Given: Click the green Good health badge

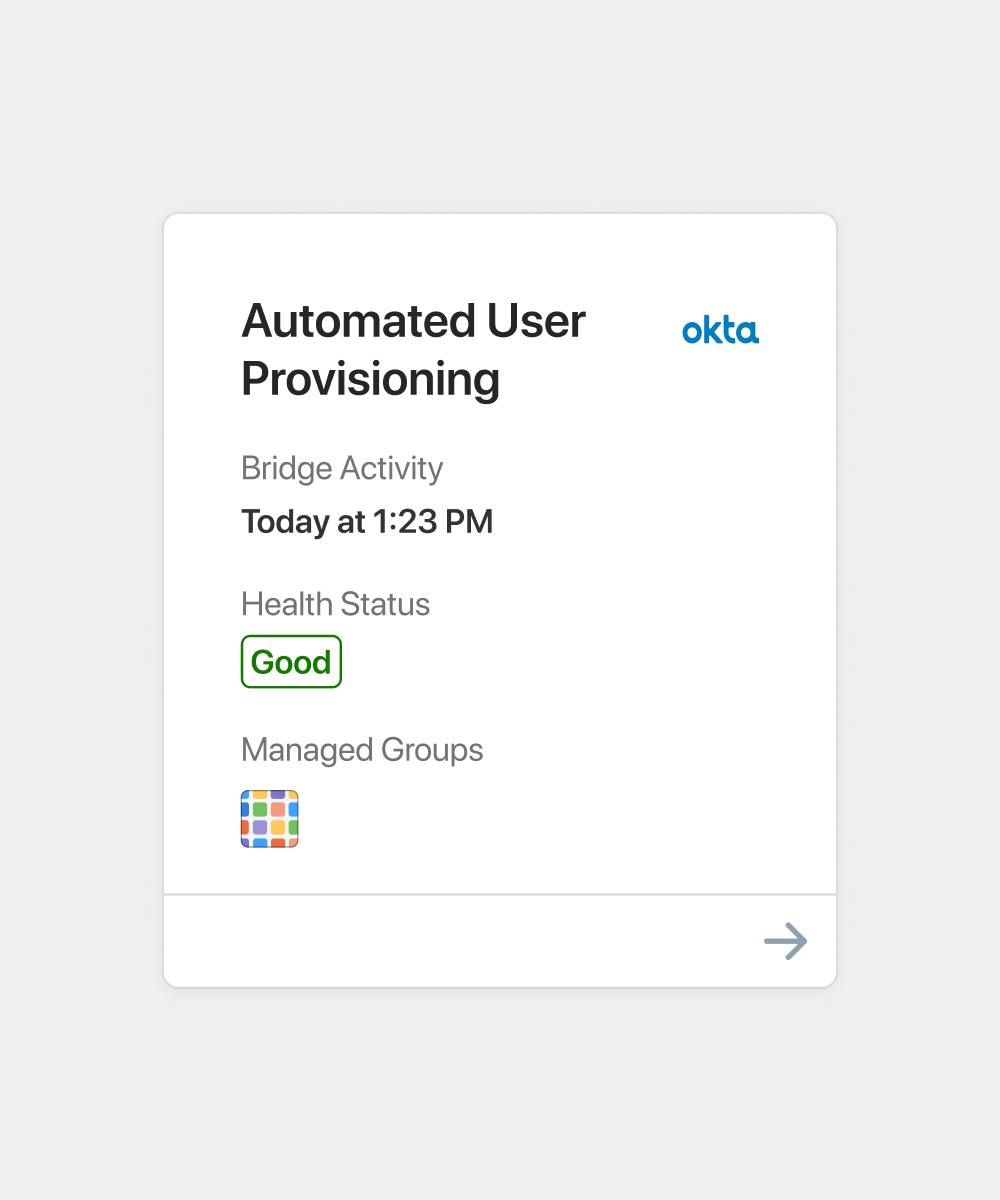Looking at the screenshot, I should (x=291, y=662).
